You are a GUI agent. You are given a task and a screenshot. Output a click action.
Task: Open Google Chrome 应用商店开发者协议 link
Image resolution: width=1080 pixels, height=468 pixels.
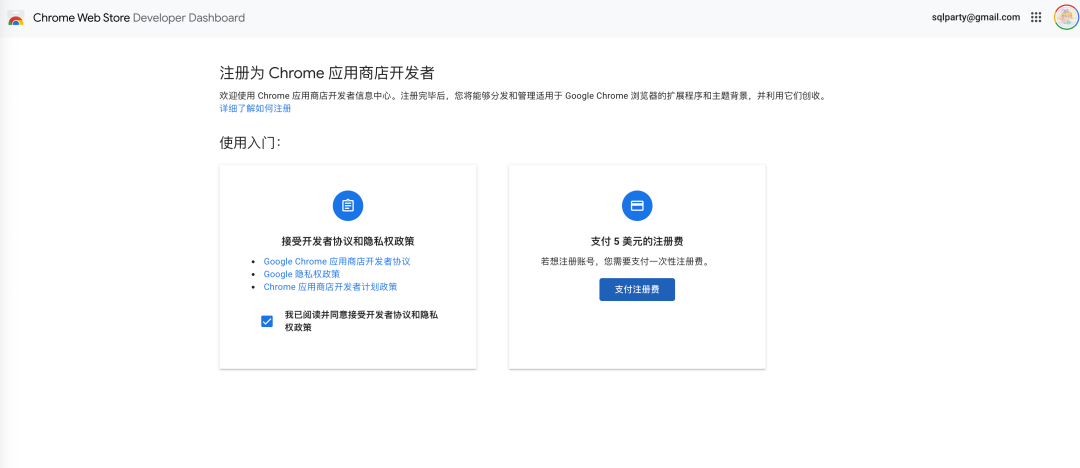[x=337, y=262]
